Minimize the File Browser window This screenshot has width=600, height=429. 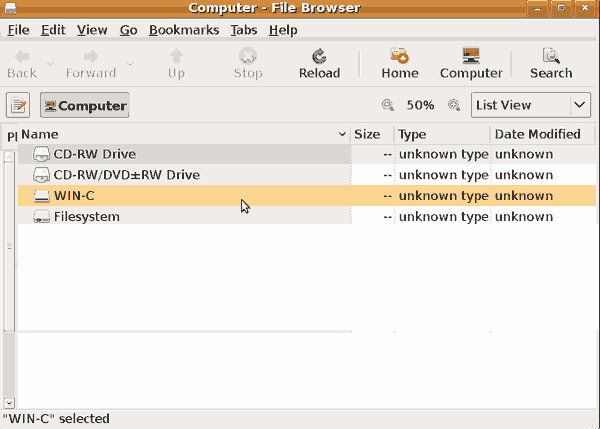click(x=537, y=8)
